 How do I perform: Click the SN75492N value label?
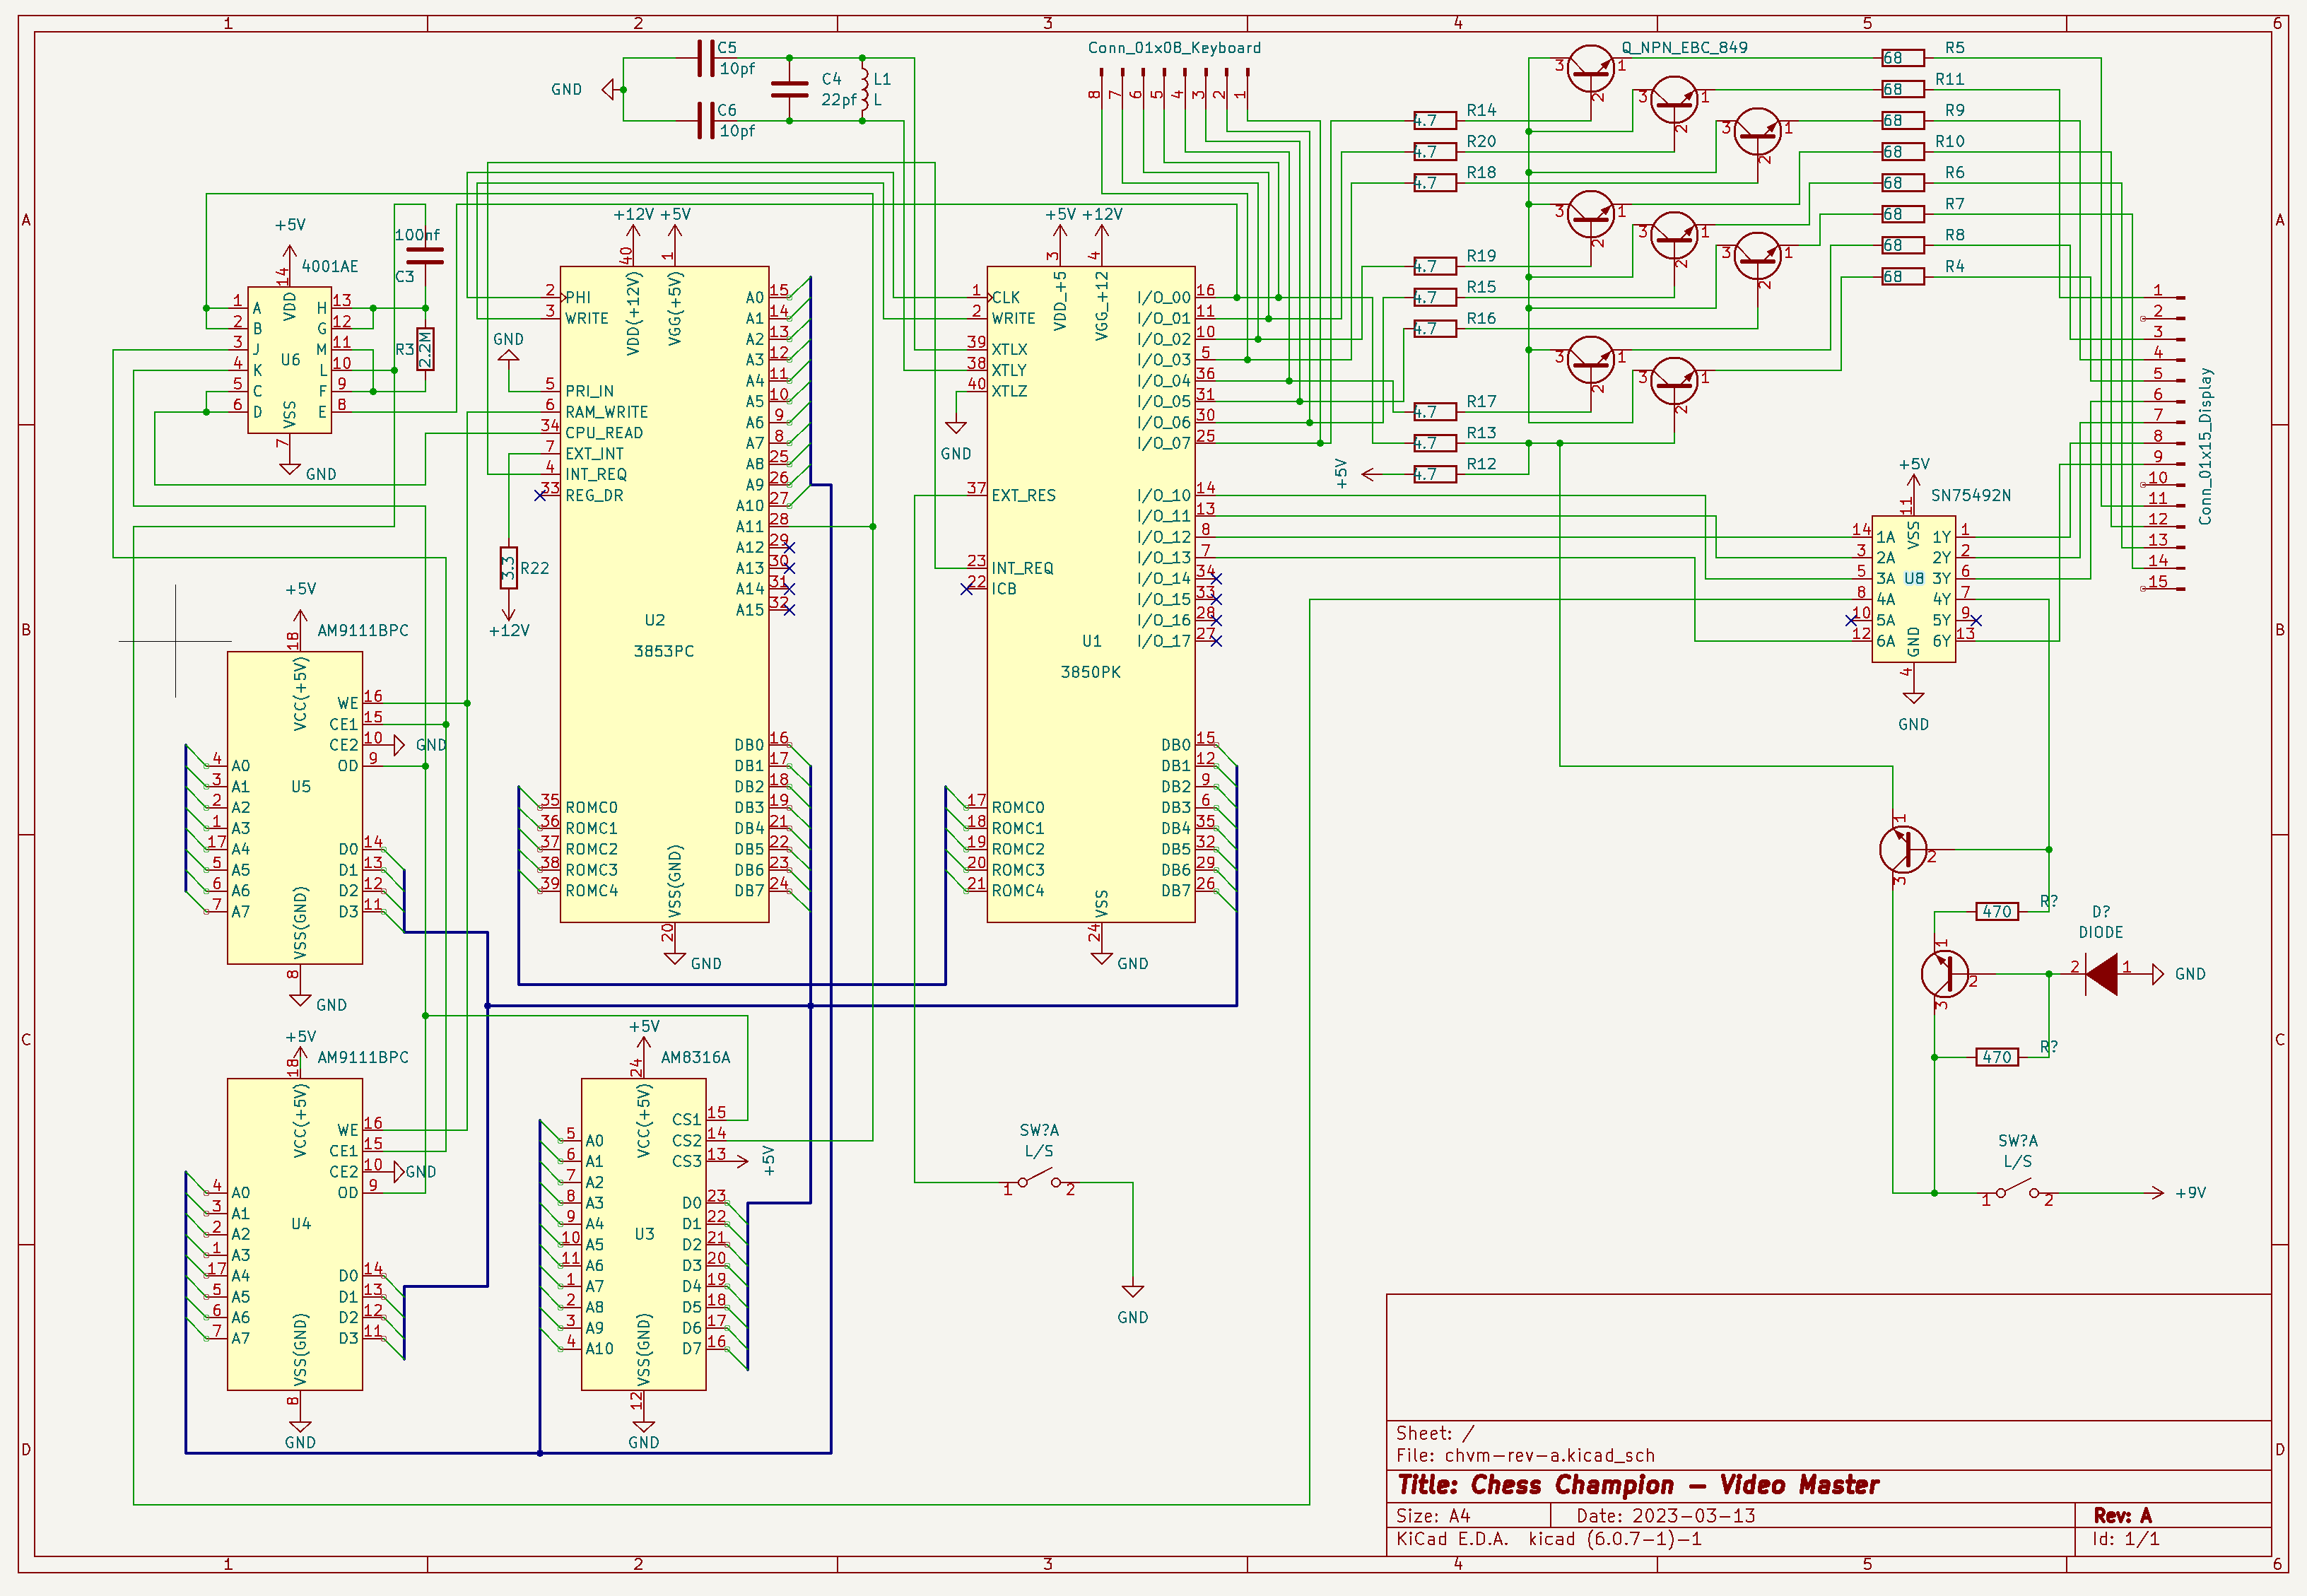coord(1971,495)
